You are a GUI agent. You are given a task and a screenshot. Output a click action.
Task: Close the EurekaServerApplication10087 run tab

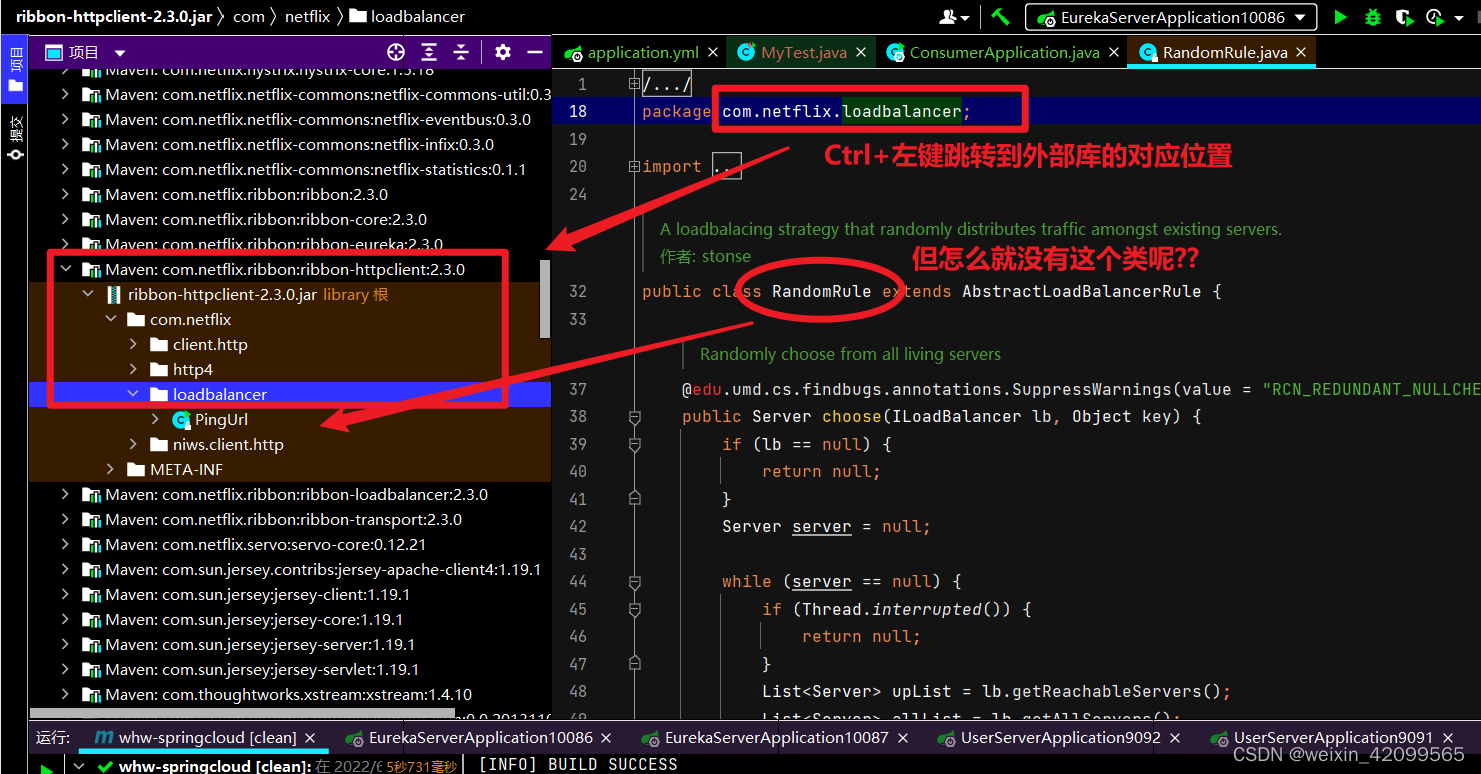903,738
